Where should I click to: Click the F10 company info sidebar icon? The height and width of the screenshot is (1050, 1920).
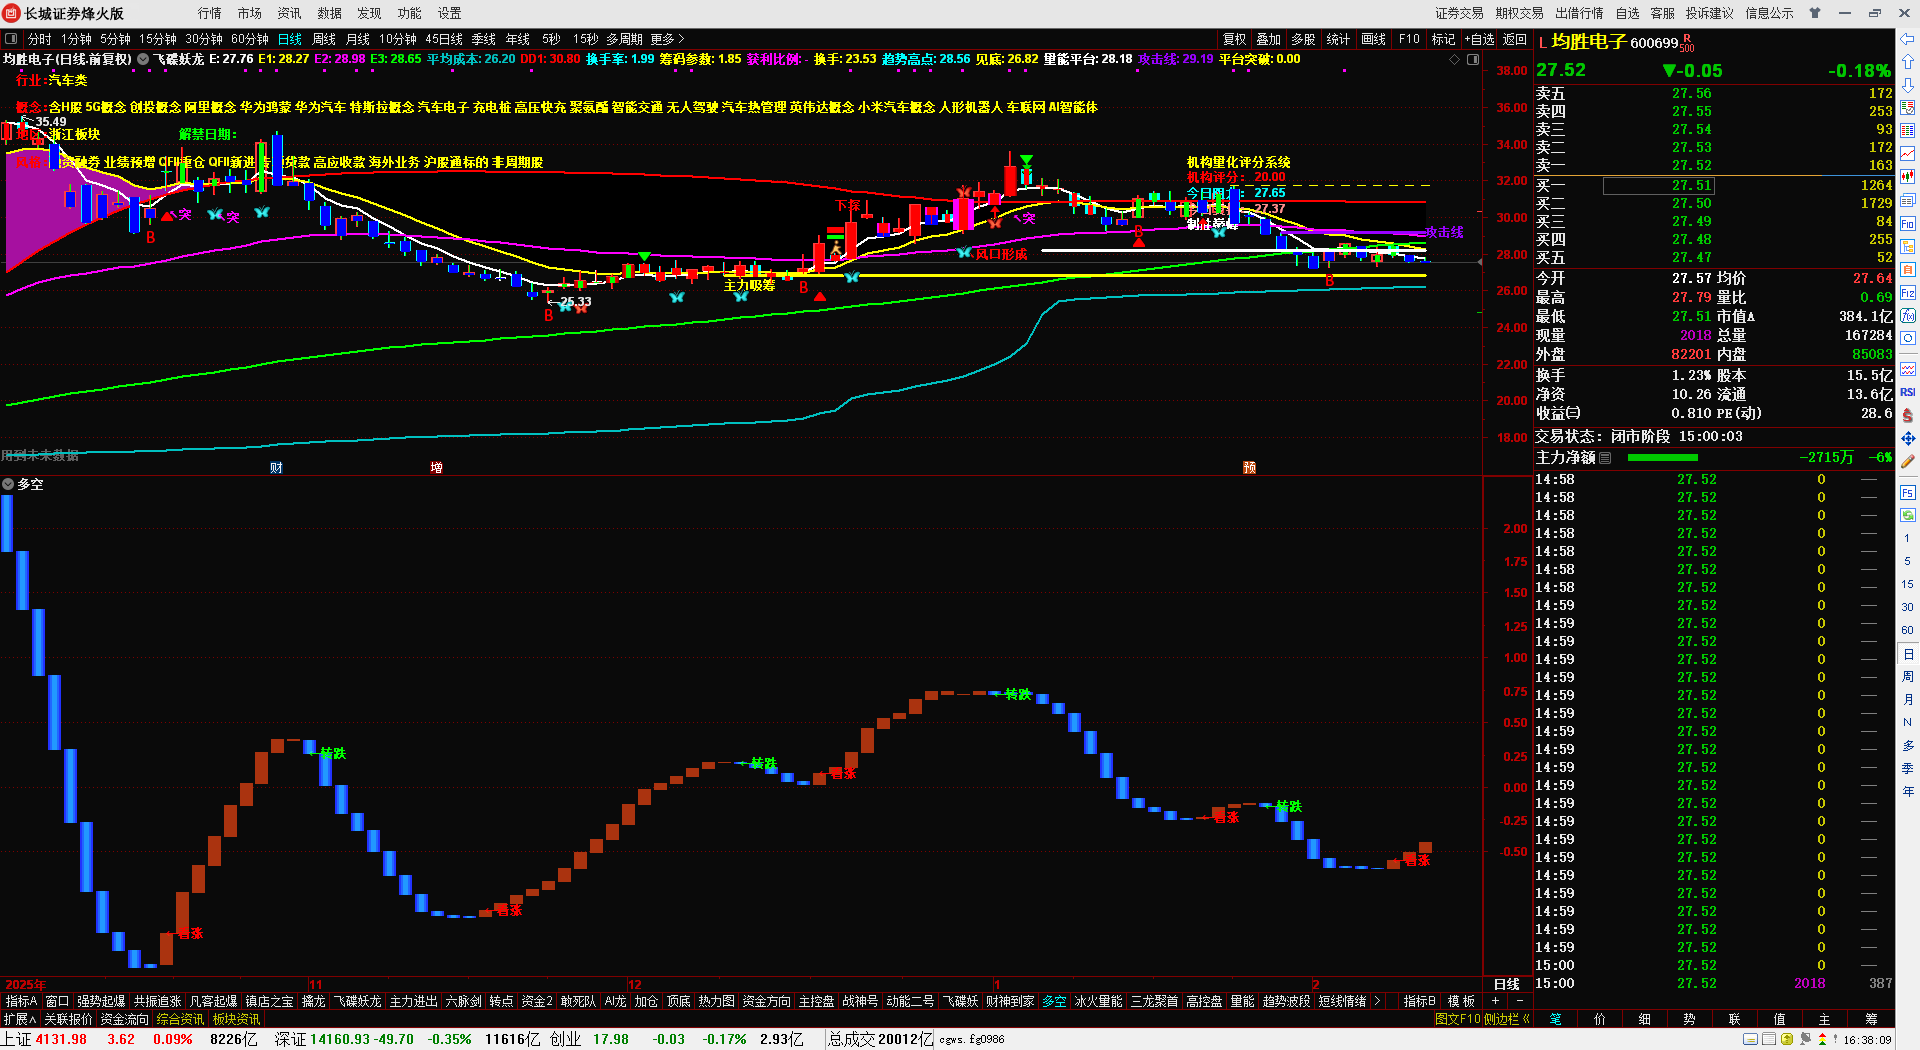coord(1908,223)
